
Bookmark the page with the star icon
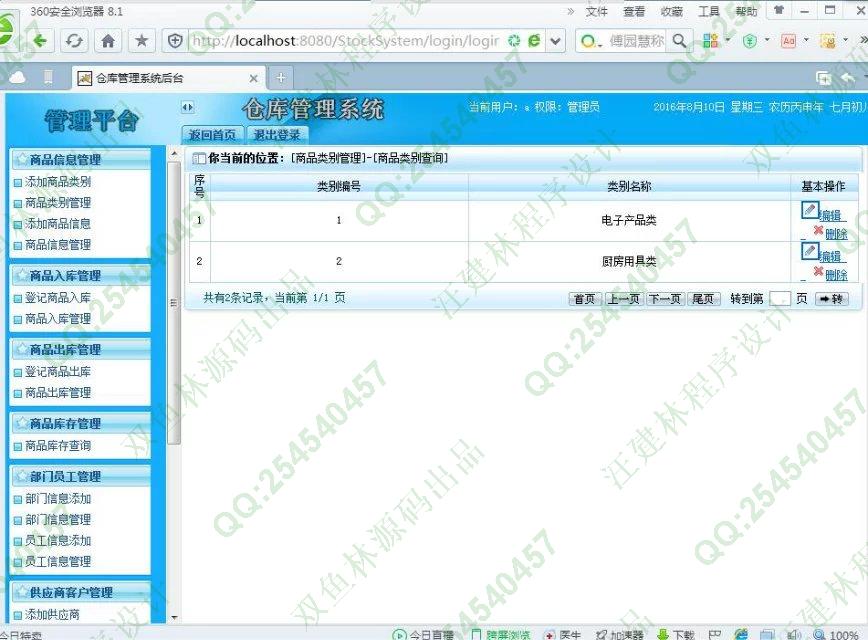click(142, 40)
